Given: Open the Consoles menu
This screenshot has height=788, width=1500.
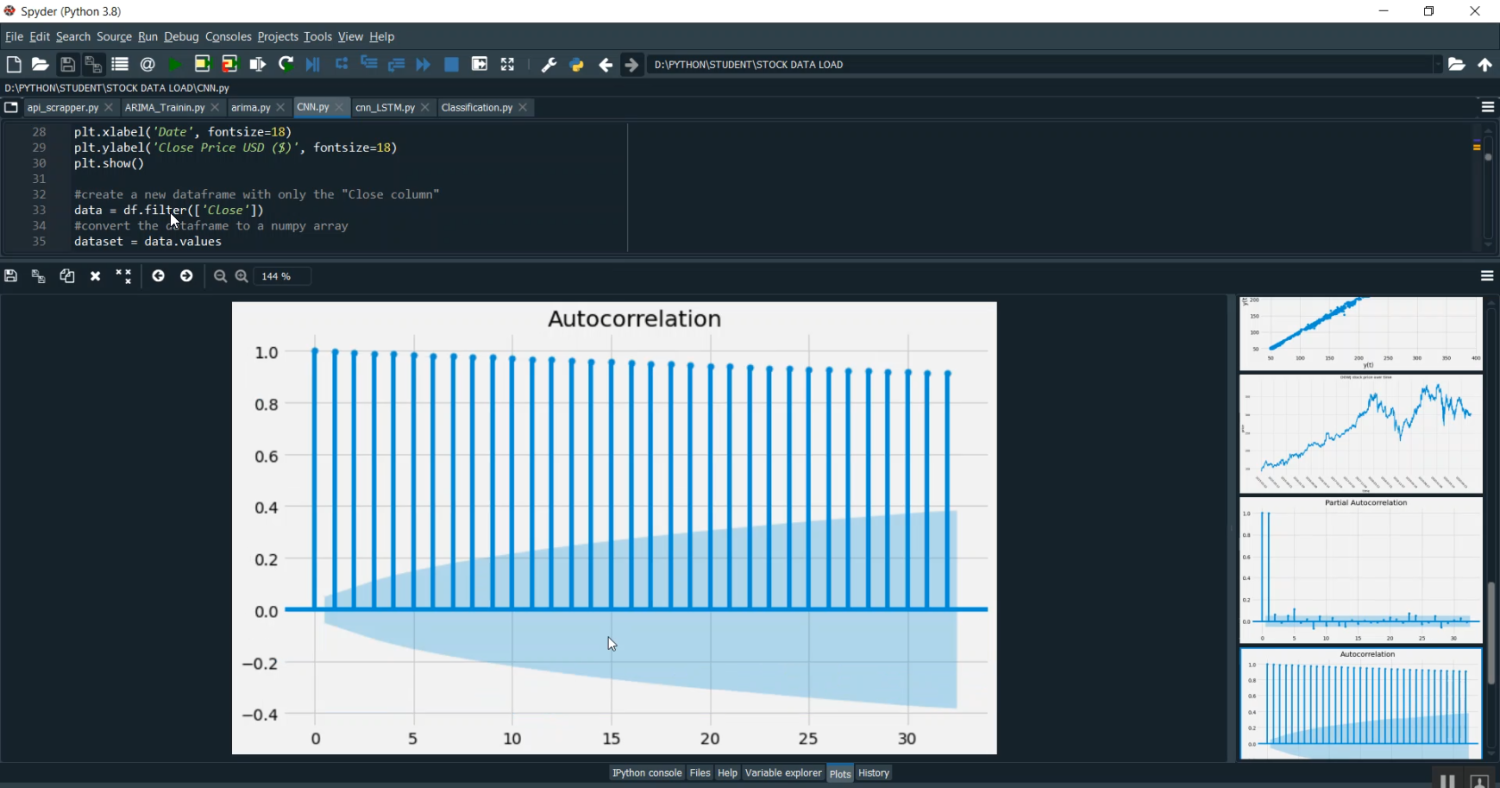Looking at the screenshot, I should click(x=228, y=36).
